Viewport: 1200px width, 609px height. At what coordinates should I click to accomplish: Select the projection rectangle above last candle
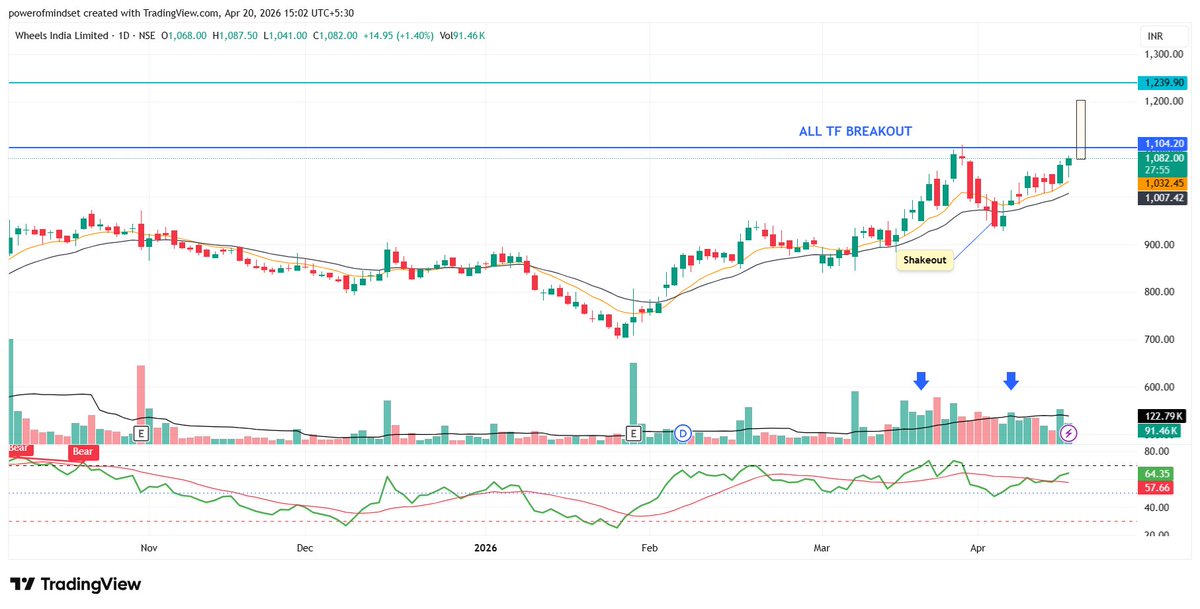pyautogui.click(x=1080, y=129)
